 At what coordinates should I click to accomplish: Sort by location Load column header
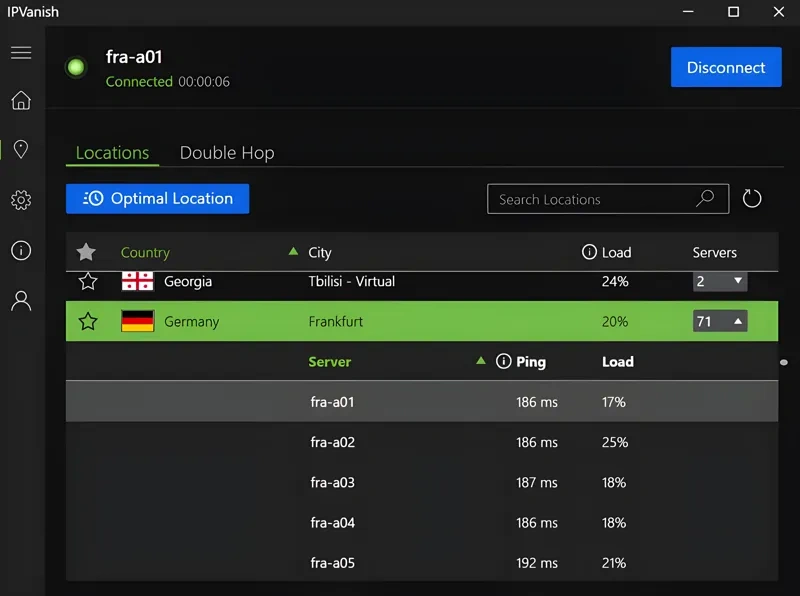616,253
